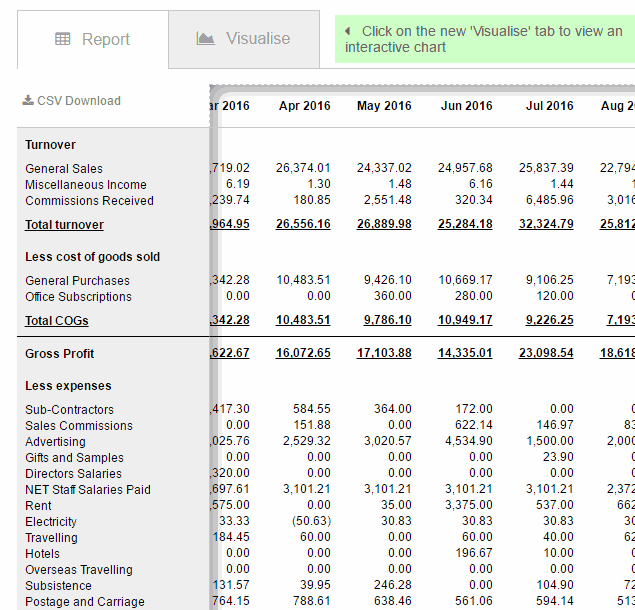Open May Total COGs 9,786.10
The image size is (635, 610).
tap(388, 320)
